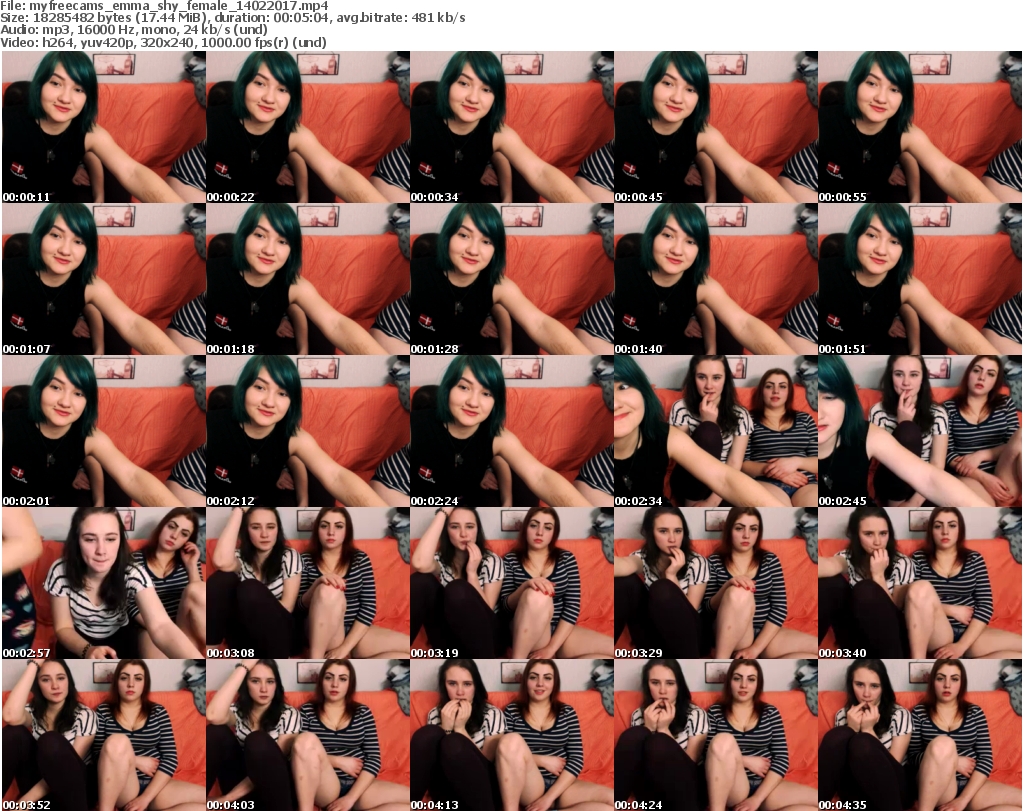Open the frame at 00:01:07
Viewport: 1024px width, 811px height.
(104, 279)
